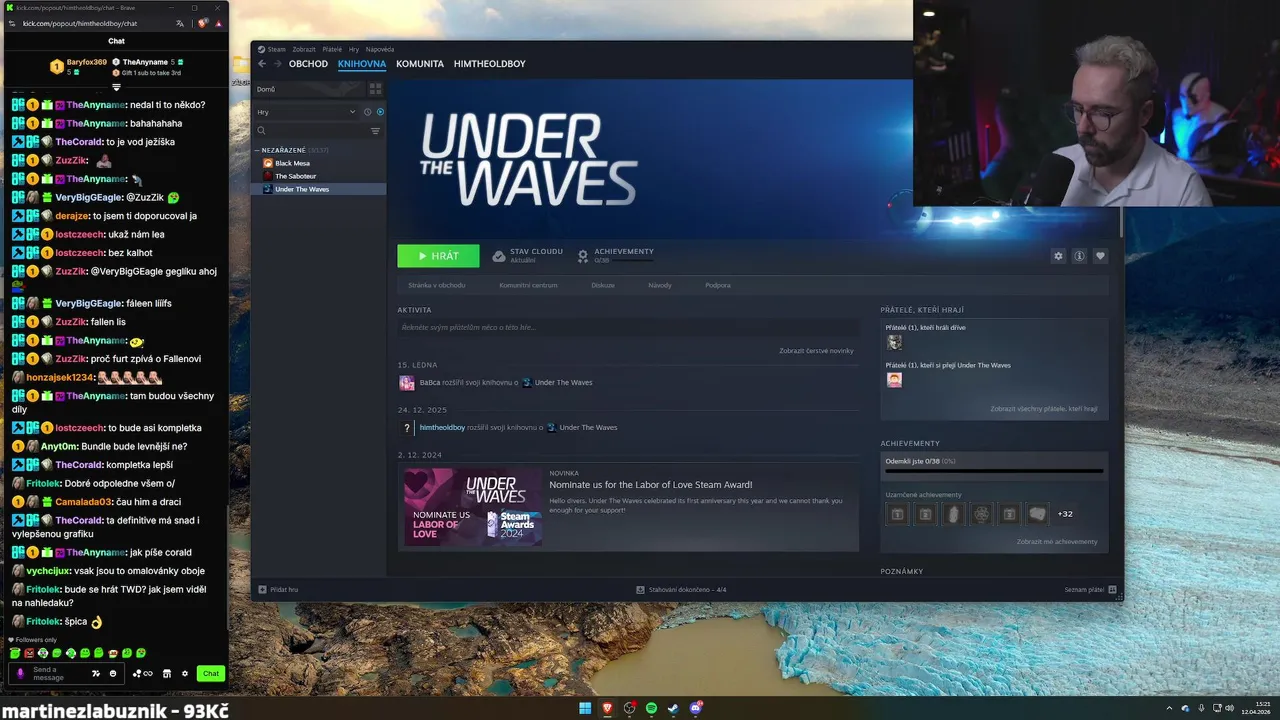Open Windows Start menu
The height and width of the screenshot is (720, 1280).
tap(585, 708)
